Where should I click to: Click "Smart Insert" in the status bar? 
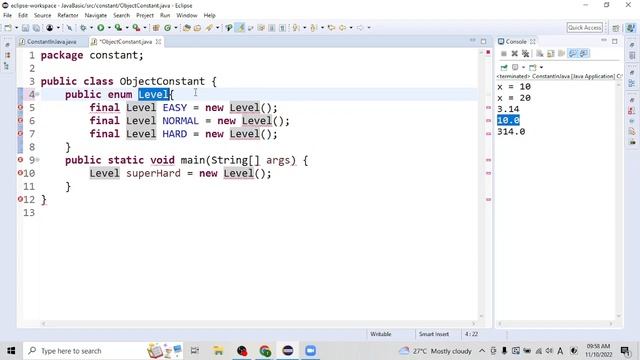click(x=433, y=334)
